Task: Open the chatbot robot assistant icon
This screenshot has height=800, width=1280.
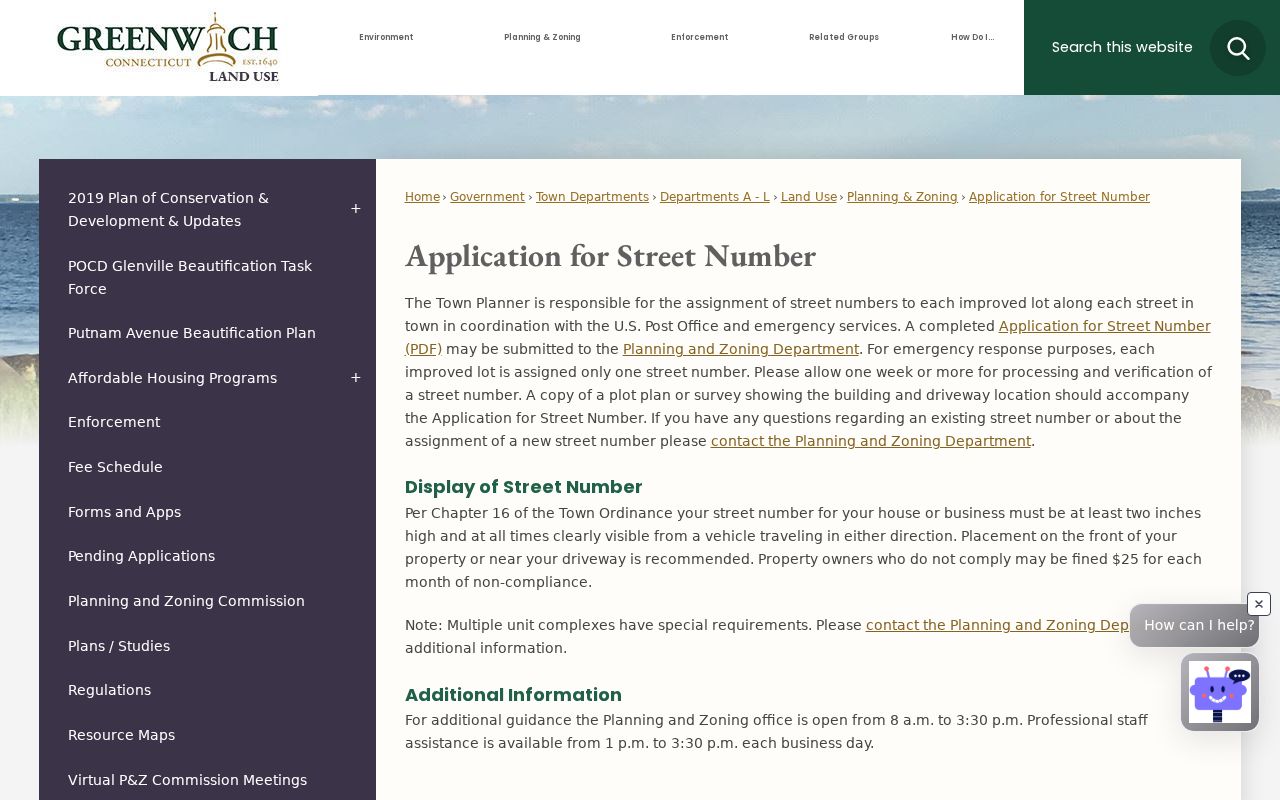Action: tap(1220, 692)
